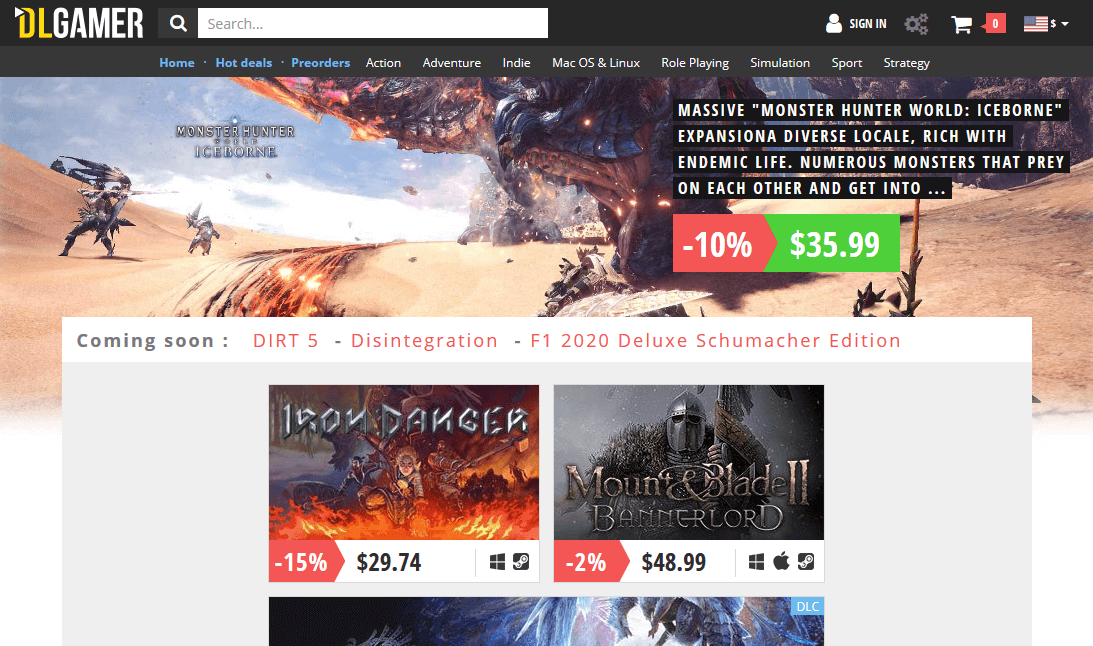Focus the Search input field
The height and width of the screenshot is (646, 1093).
(373, 23)
